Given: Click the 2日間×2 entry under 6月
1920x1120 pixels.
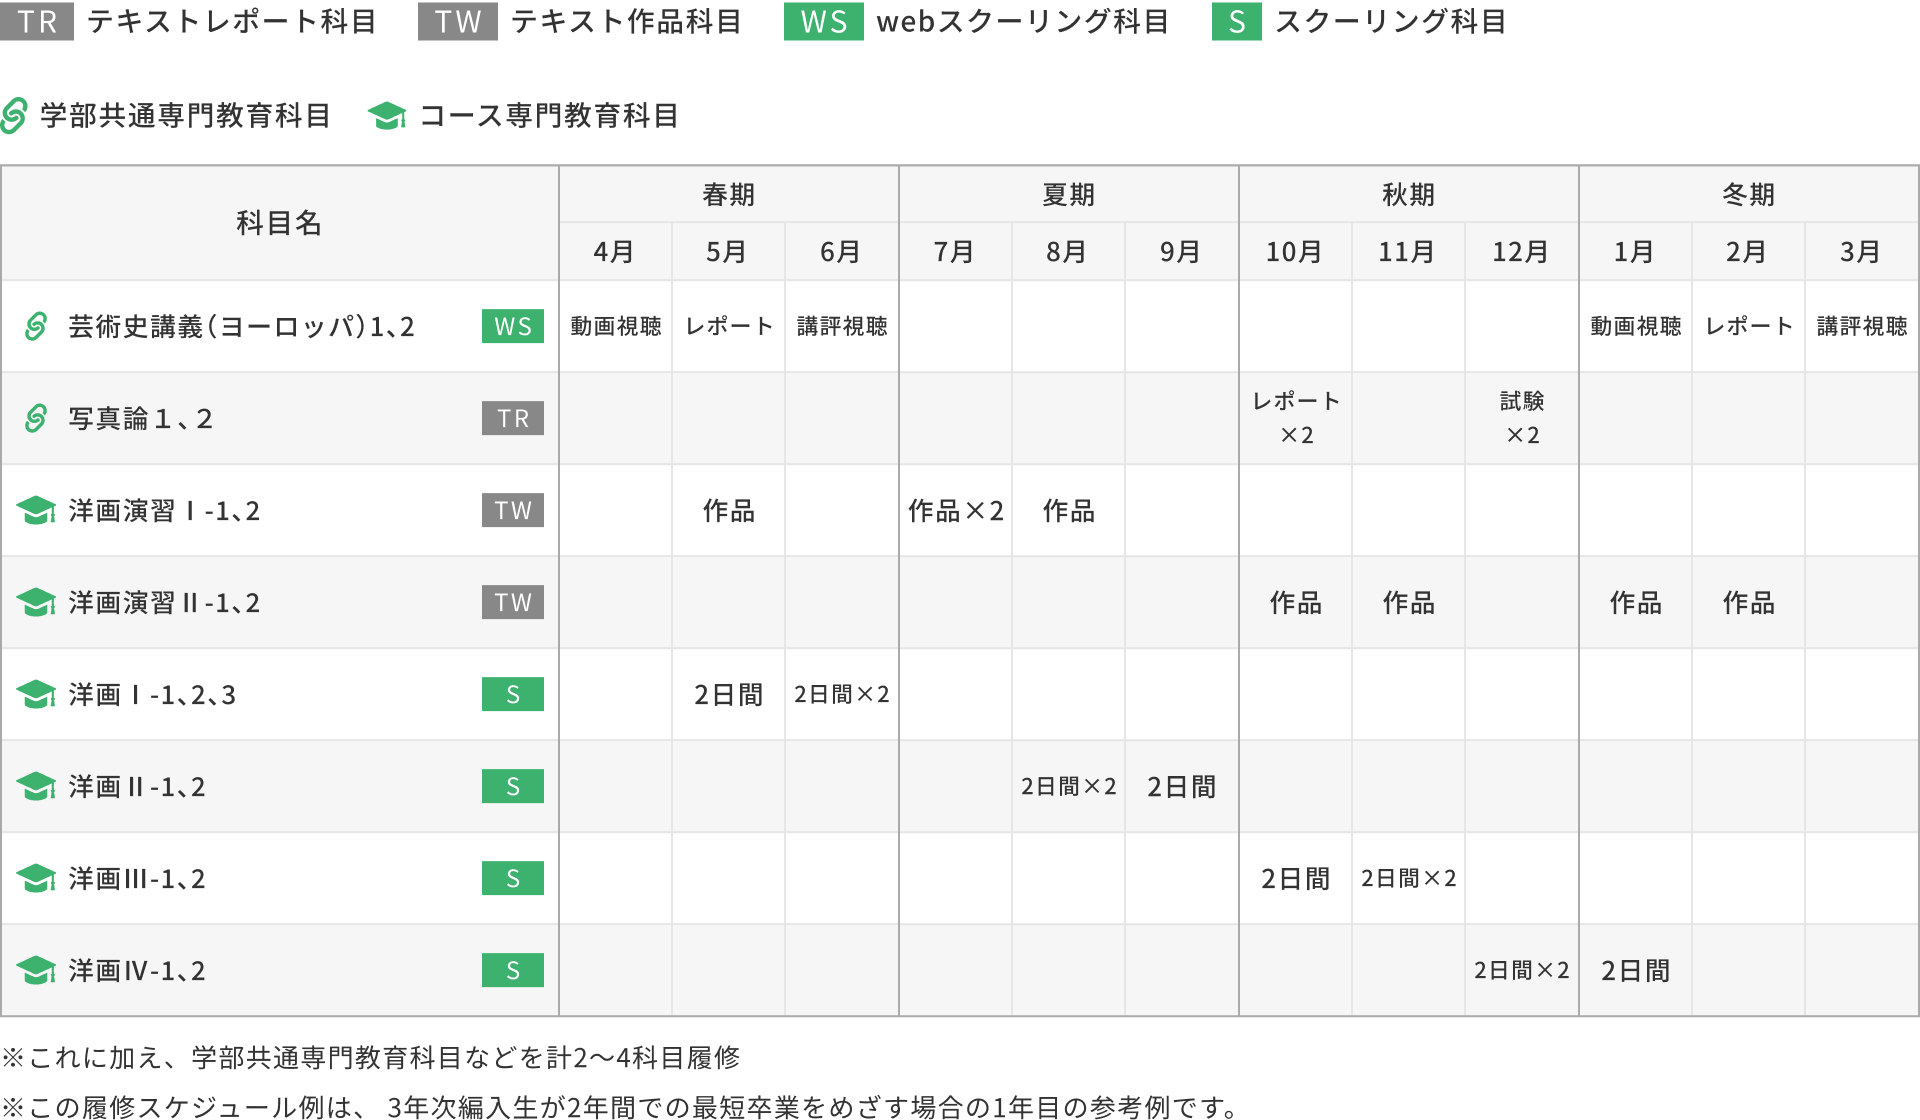Looking at the screenshot, I should (x=841, y=694).
